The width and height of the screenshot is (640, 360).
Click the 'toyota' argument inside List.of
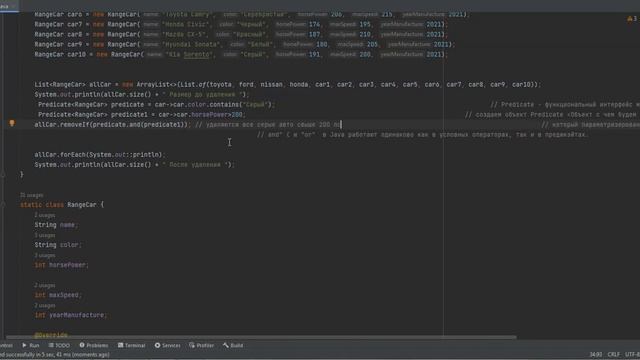(220, 84)
